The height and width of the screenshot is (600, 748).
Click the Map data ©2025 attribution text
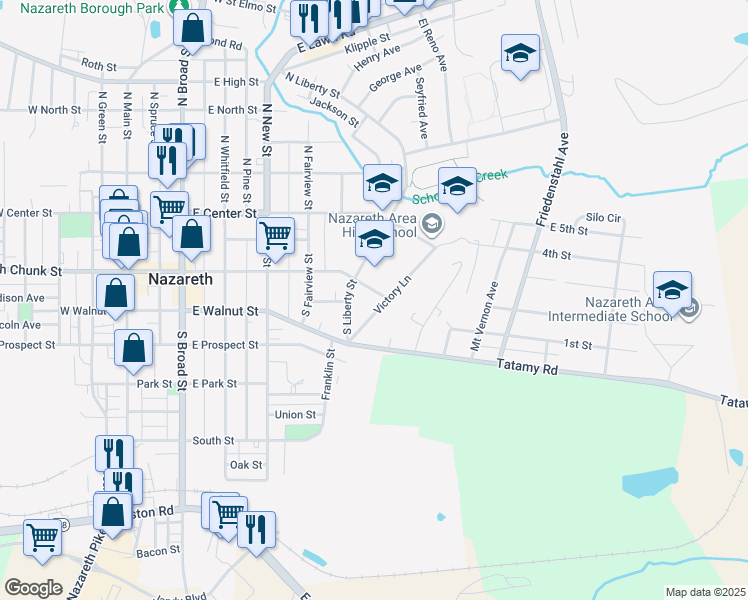(705, 592)
